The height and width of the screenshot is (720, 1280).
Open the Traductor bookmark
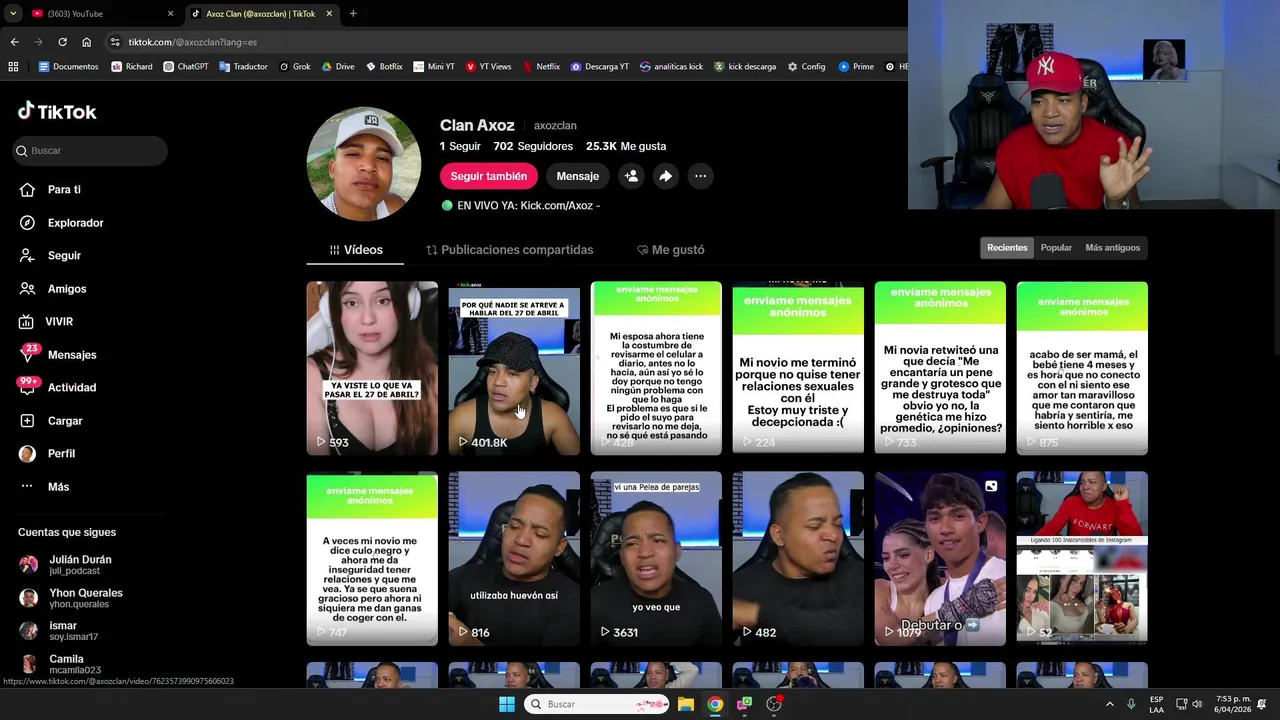coord(243,67)
